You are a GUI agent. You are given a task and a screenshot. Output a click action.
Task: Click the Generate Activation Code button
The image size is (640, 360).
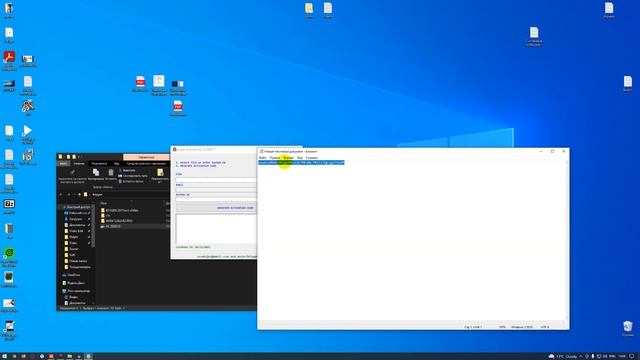(x=216, y=208)
